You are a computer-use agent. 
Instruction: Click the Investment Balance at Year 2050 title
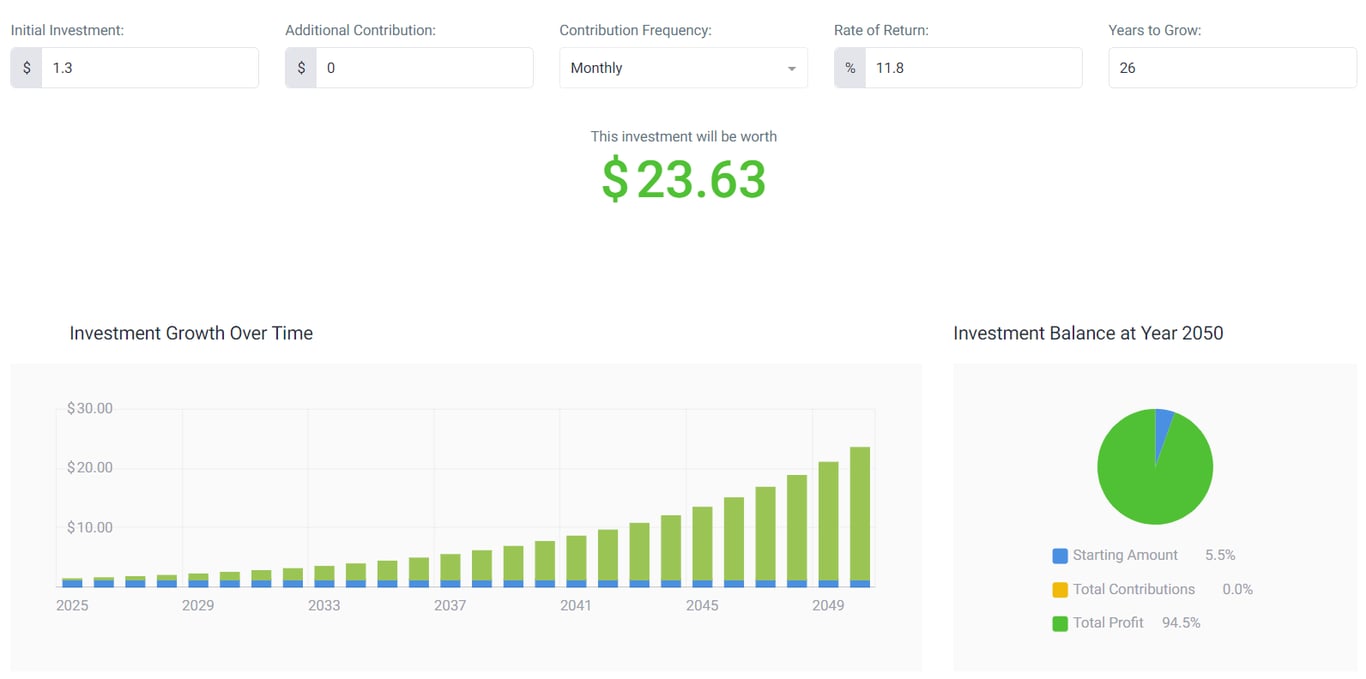pos(1088,332)
